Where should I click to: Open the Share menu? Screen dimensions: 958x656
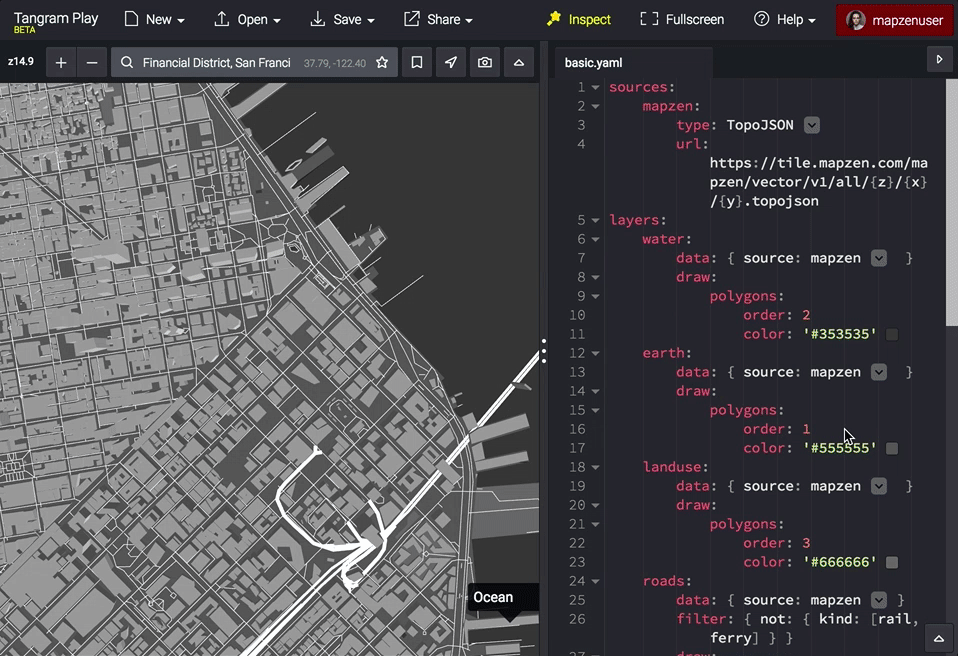pyautogui.click(x=438, y=20)
